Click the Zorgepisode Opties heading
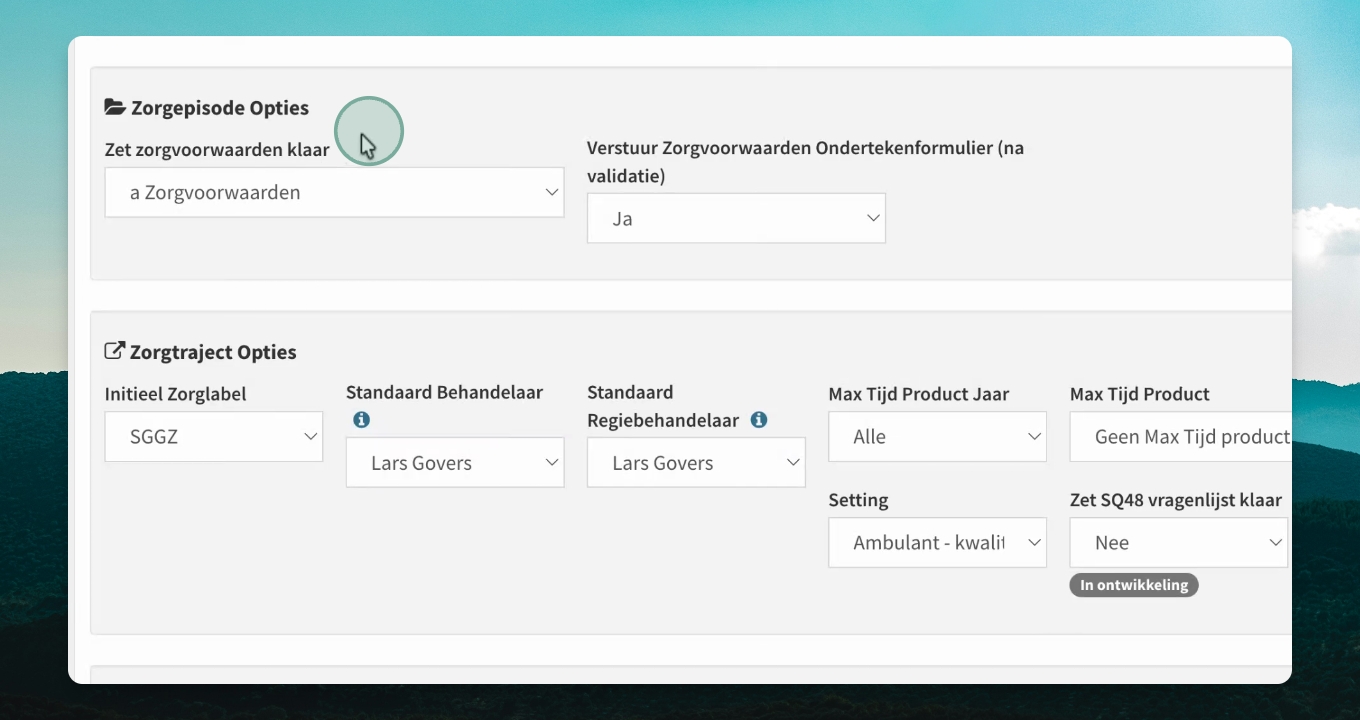 pyautogui.click(x=220, y=108)
